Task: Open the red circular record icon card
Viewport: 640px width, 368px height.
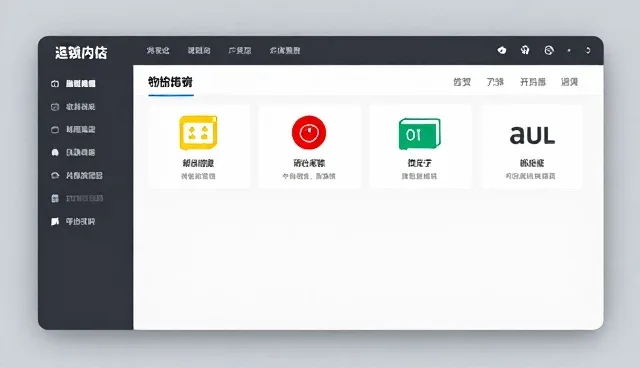Action: click(309, 147)
